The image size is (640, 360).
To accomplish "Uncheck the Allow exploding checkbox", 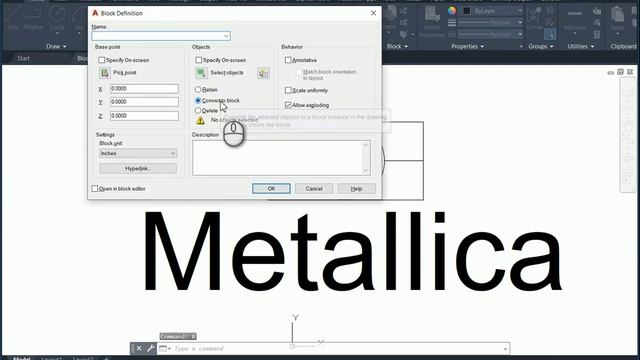I will click(x=288, y=105).
